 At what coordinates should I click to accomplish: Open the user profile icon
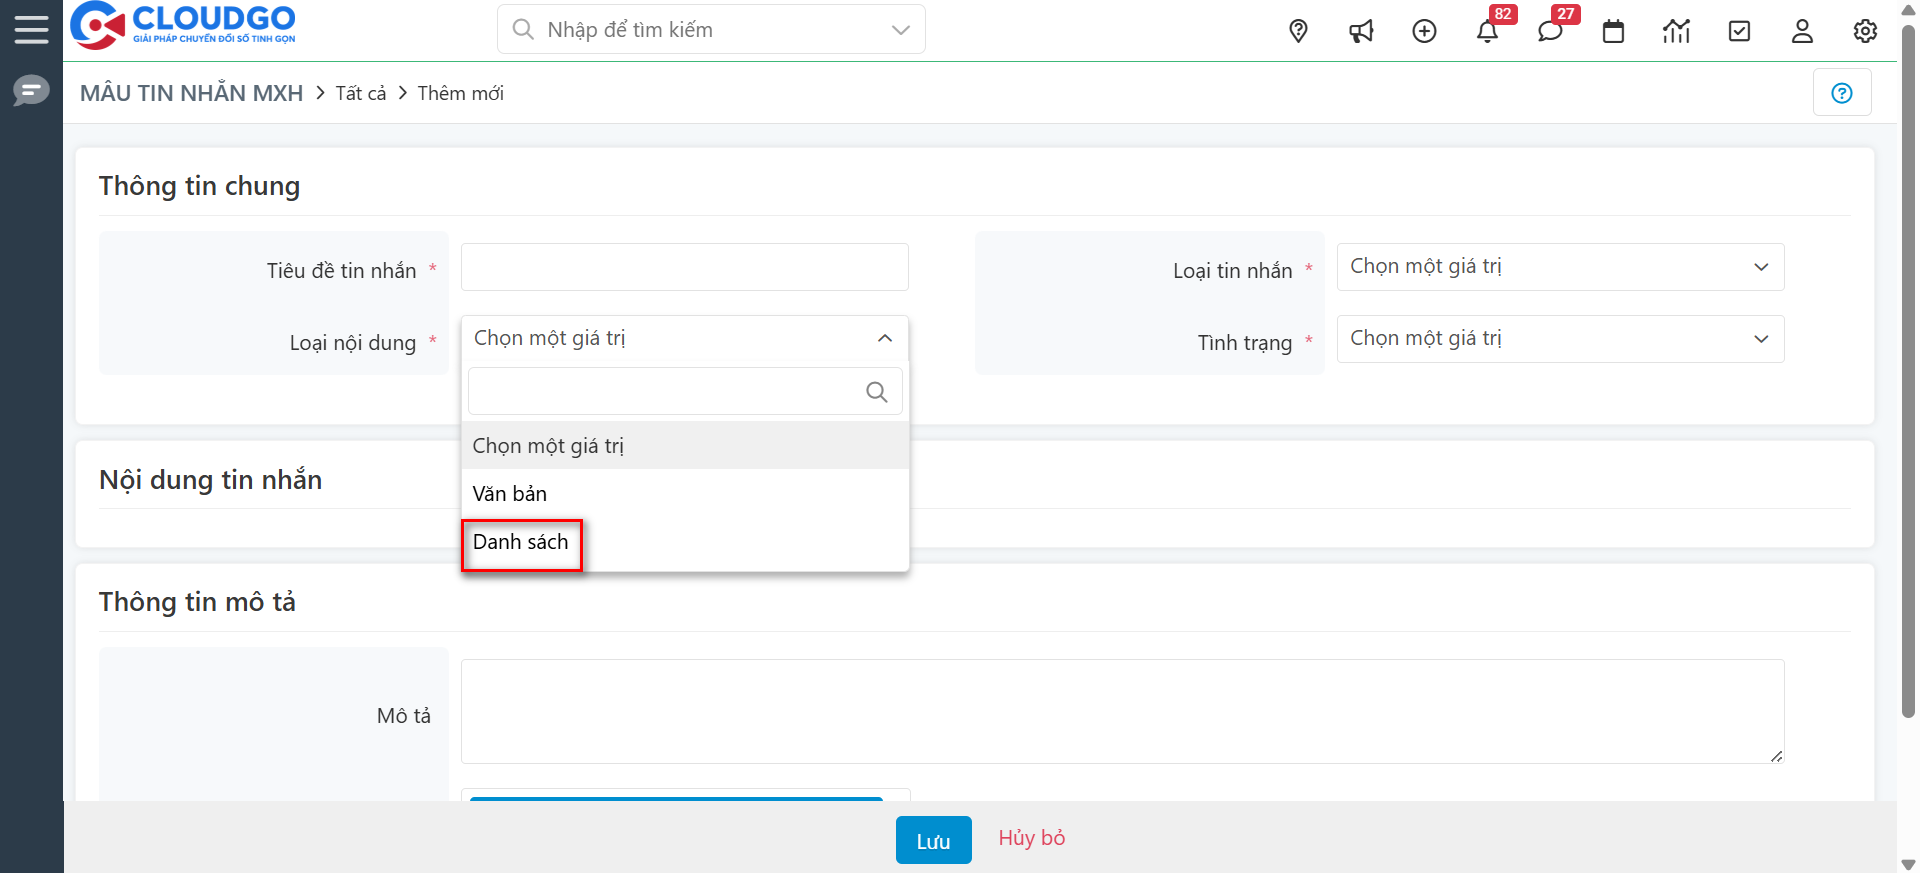point(1802,31)
